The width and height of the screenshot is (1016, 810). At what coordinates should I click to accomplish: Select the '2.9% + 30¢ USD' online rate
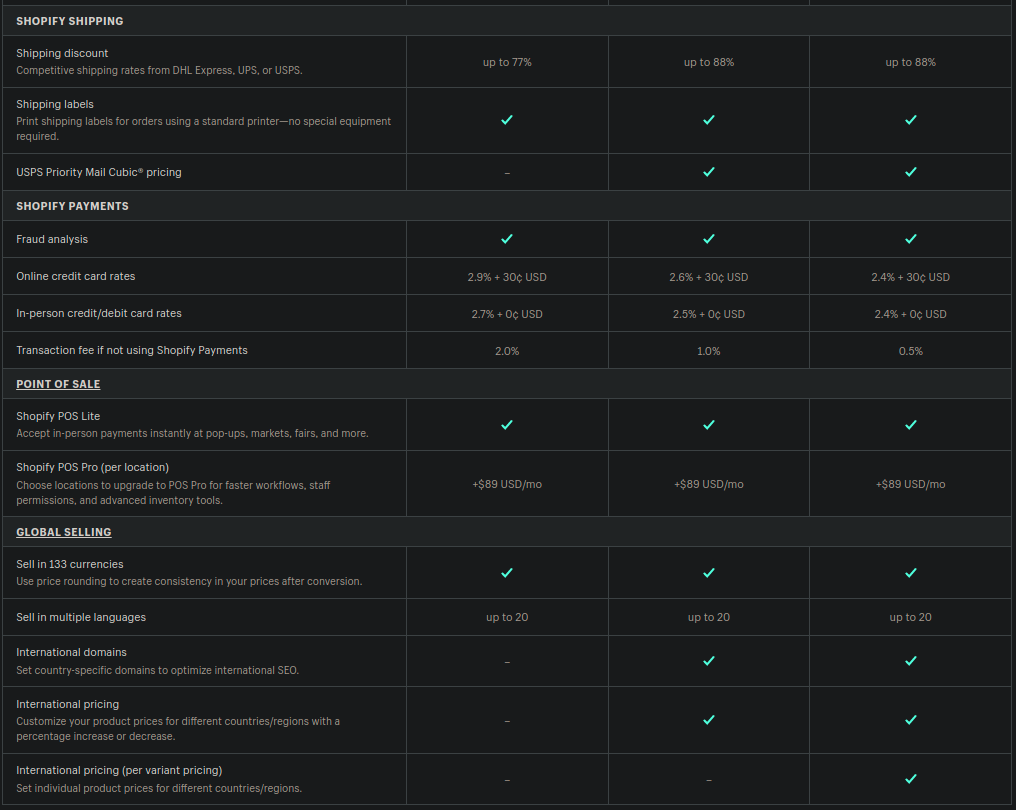pyautogui.click(x=507, y=277)
